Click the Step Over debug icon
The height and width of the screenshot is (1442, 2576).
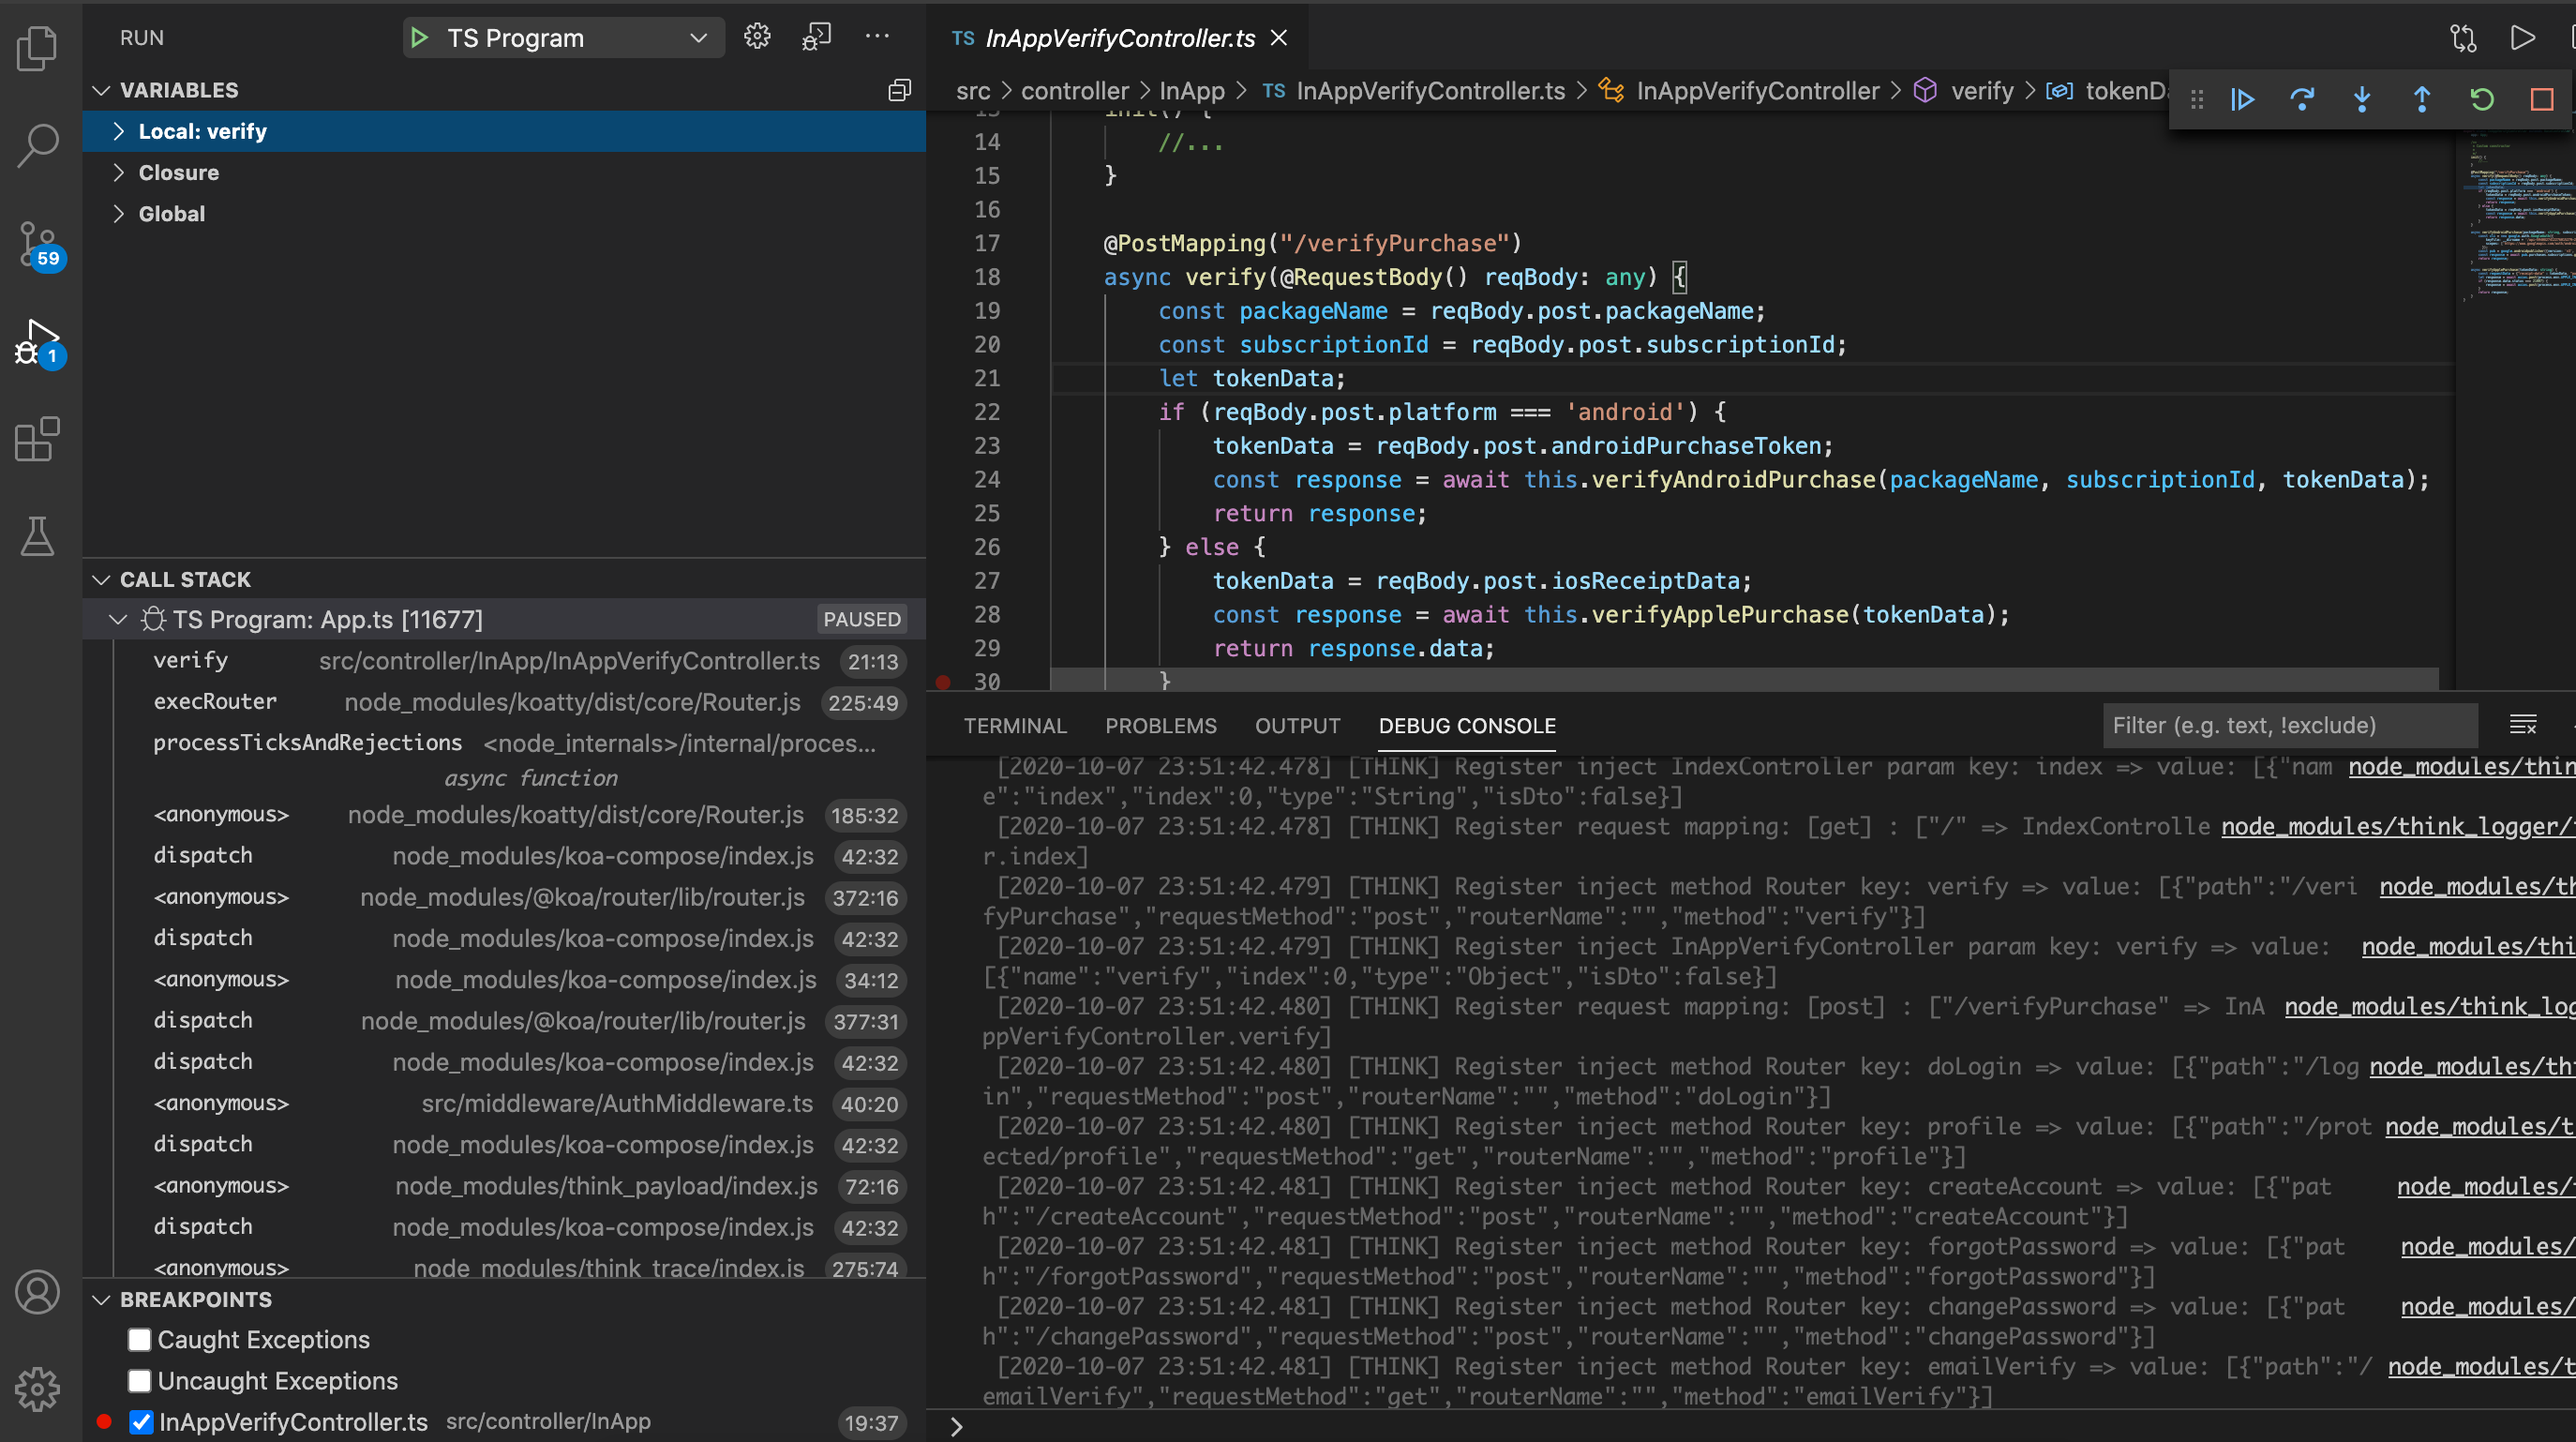[2302, 99]
